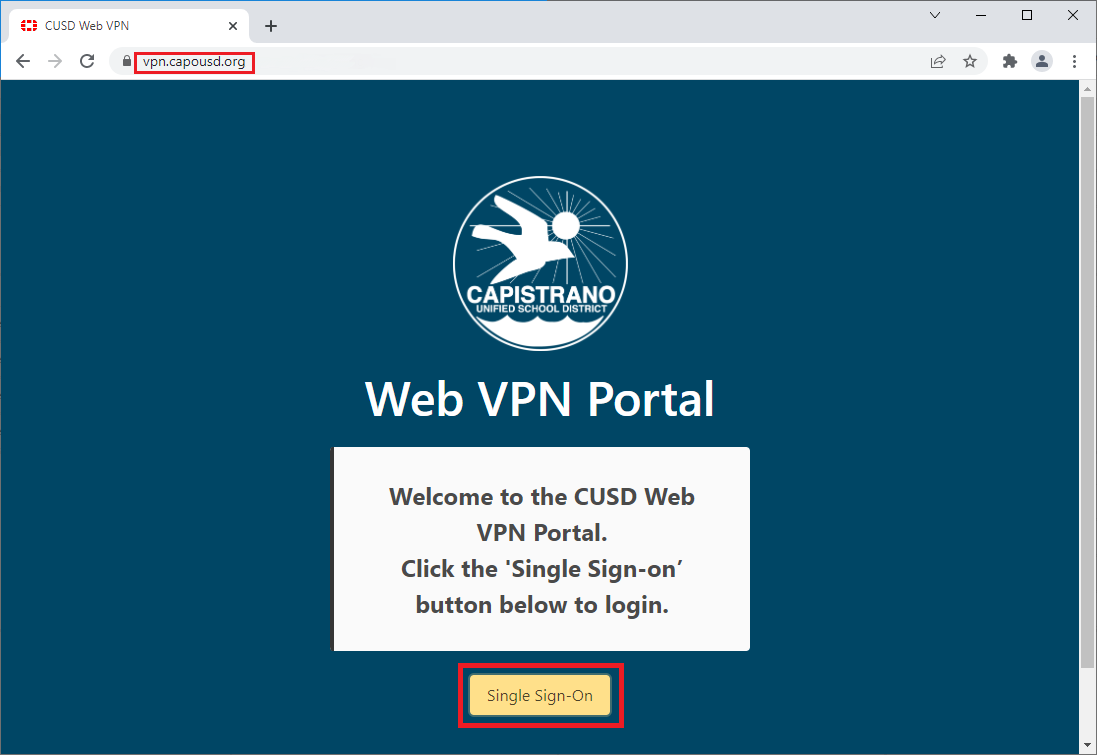Click the scrollbar down arrow
Viewport: 1097px width, 755px height.
pyautogui.click(x=1087, y=745)
